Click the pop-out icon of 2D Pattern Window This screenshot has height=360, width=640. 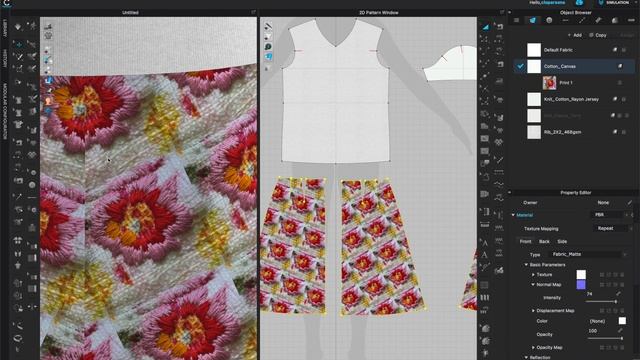502,12
